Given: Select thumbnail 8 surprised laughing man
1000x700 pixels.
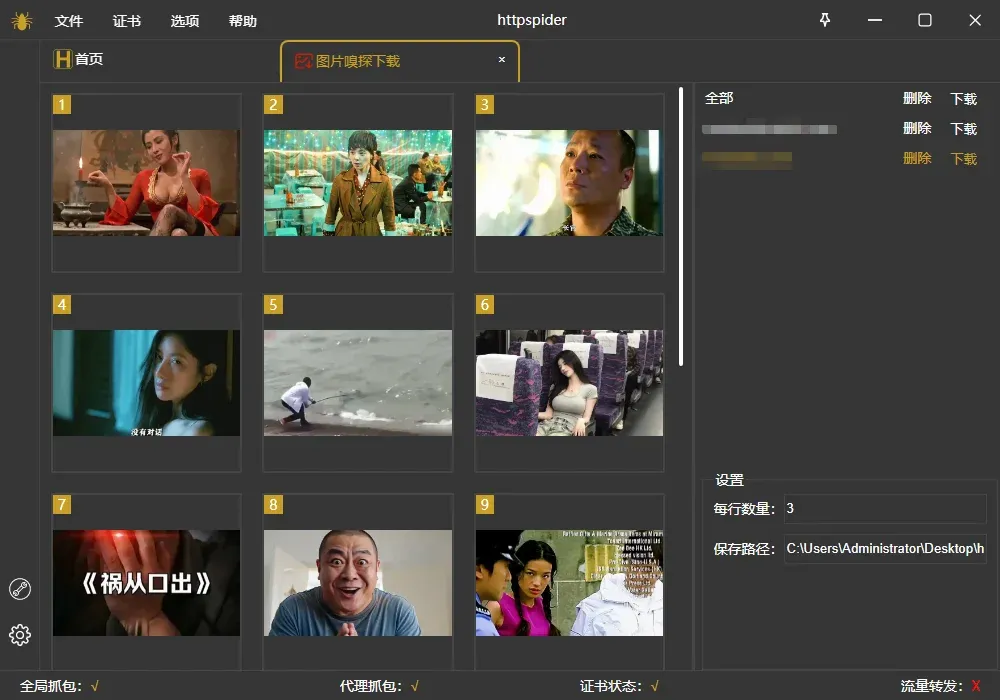Looking at the screenshot, I should [x=358, y=583].
